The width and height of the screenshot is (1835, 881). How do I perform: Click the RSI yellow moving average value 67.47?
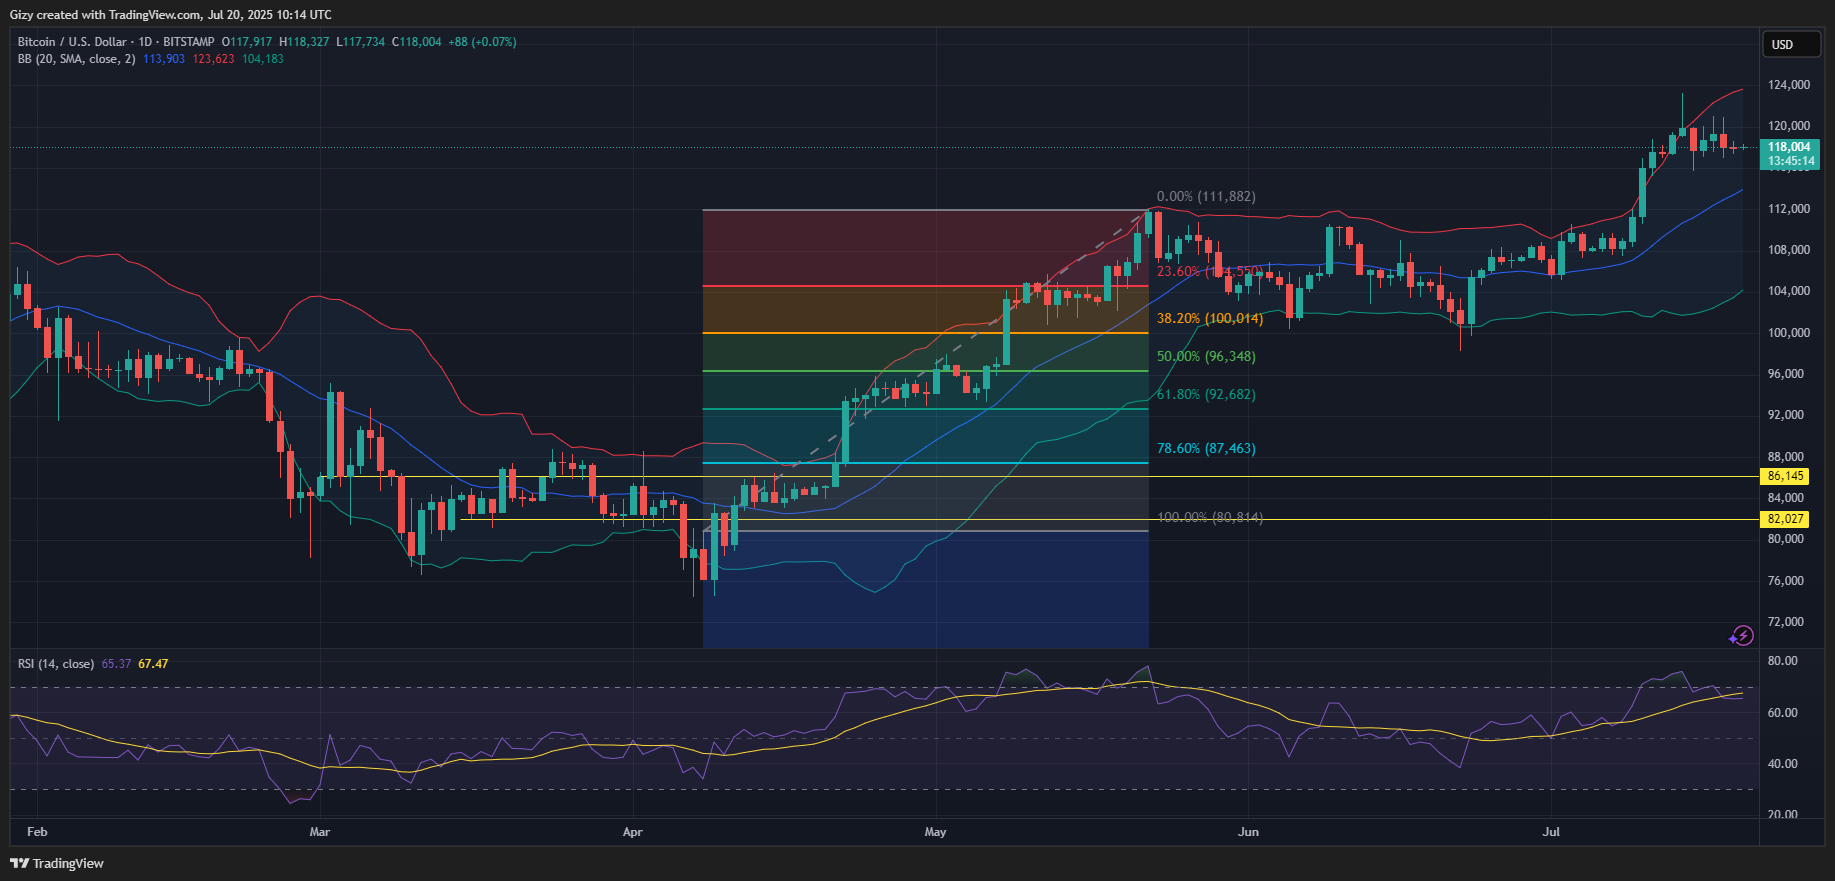pyautogui.click(x=153, y=664)
